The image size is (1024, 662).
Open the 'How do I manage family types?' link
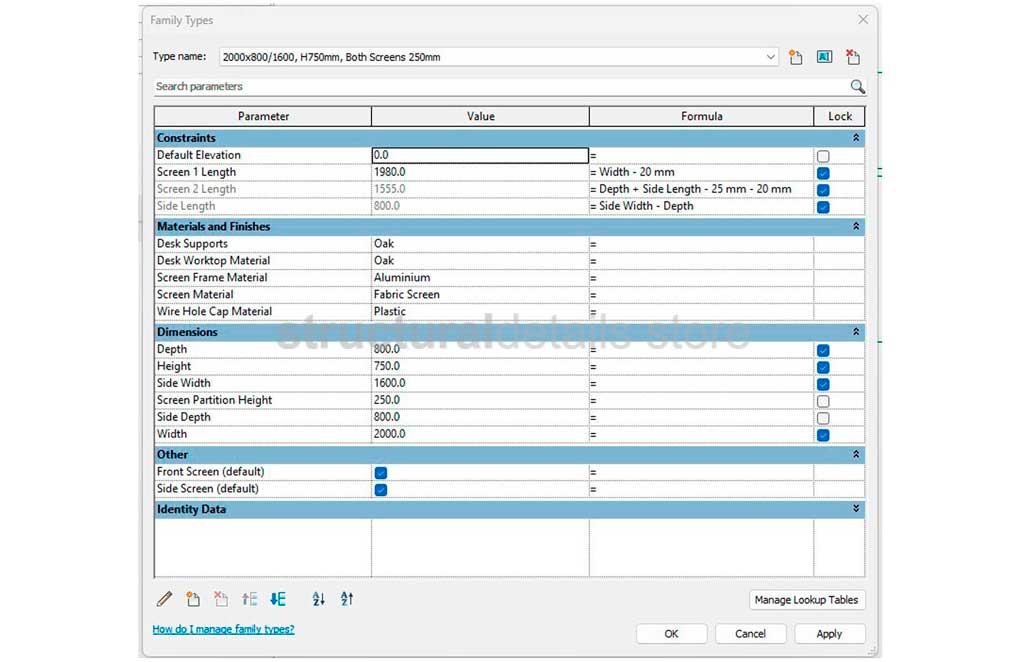click(223, 629)
